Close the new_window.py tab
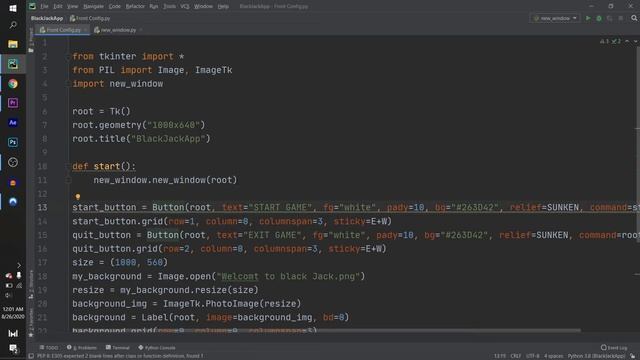This screenshot has width=640, height=360. tap(141, 30)
